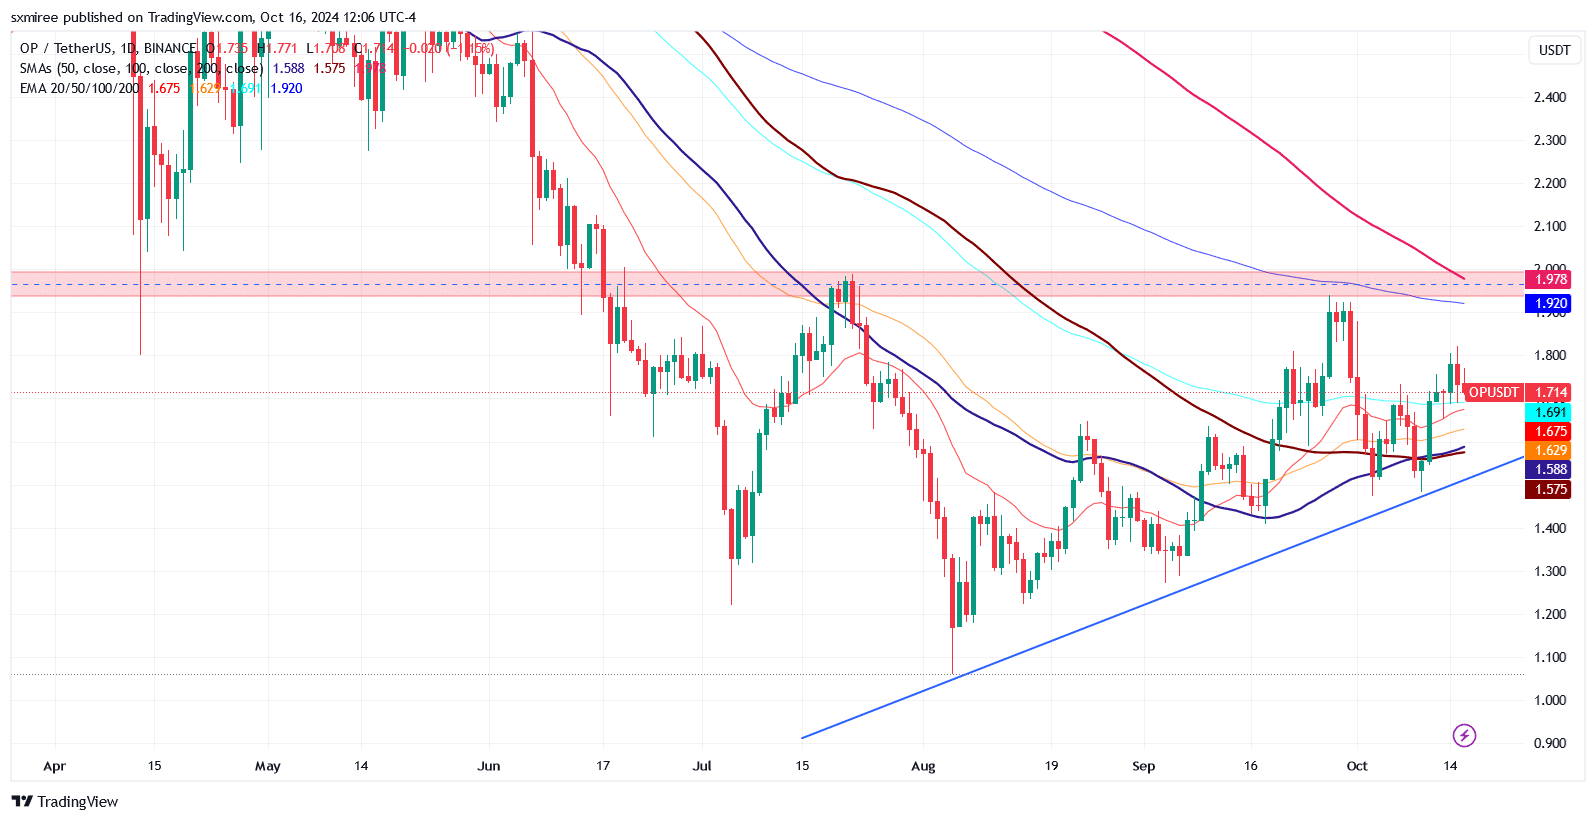The width and height of the screenshot is (1596, 821).
Task: Click the 1.400 price axis value
Action: (1550, 528)
